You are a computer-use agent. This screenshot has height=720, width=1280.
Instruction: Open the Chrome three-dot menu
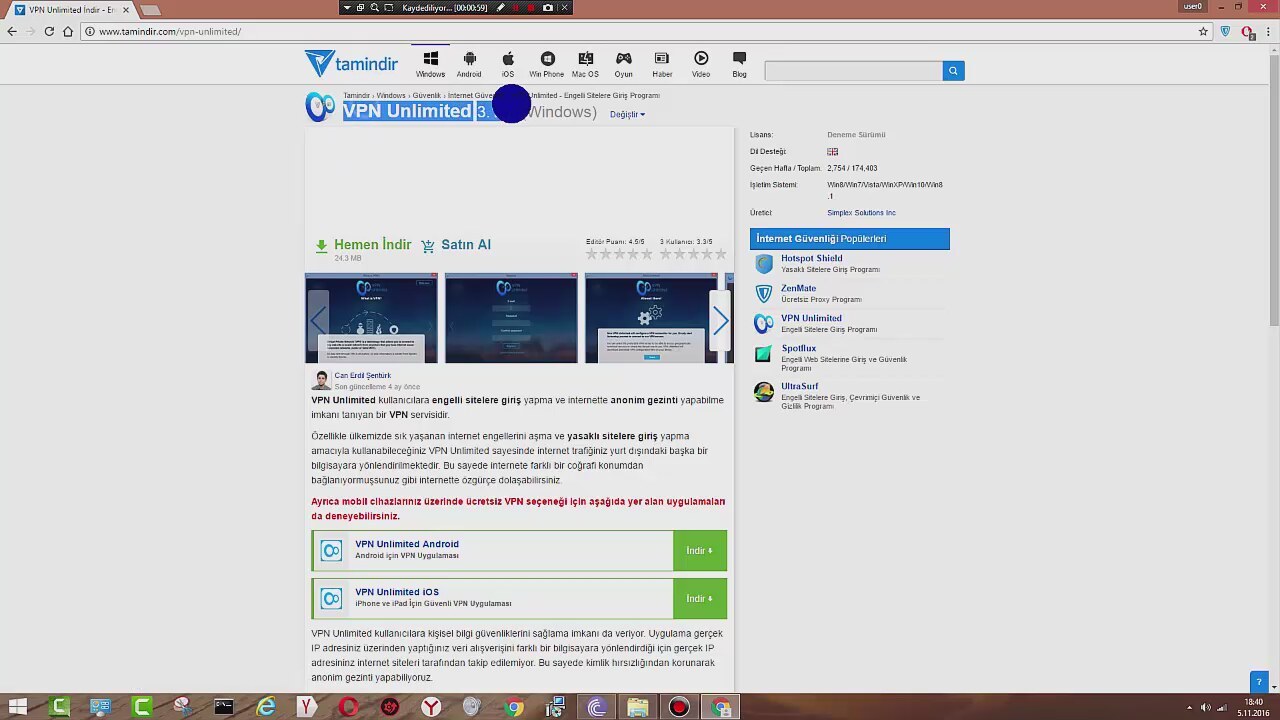[x=1269, y=31]
